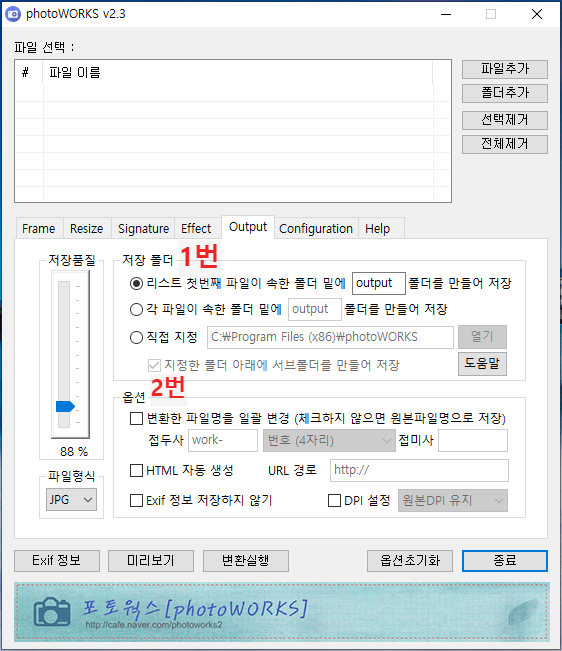Click the camera logo in the banner

(52, 612)
